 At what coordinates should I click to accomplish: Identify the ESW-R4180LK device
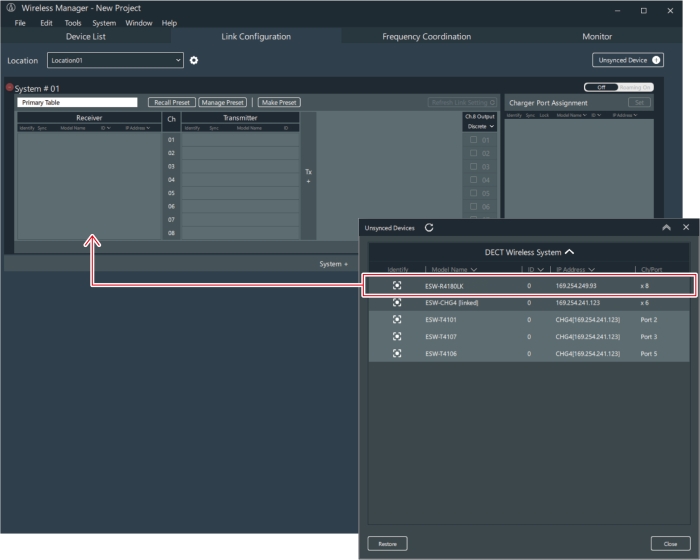[x=397, y=285]
